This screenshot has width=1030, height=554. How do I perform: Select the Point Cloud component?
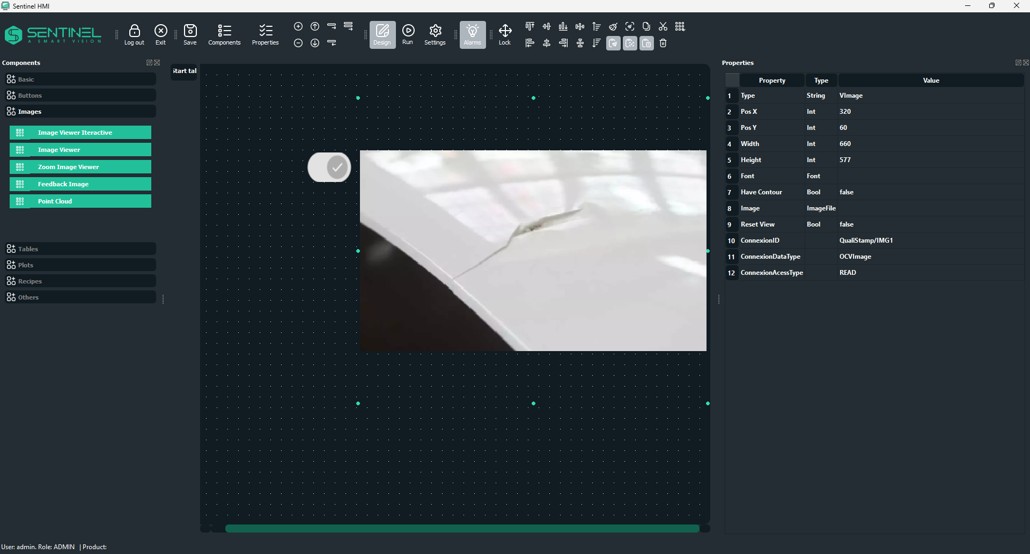80,201
